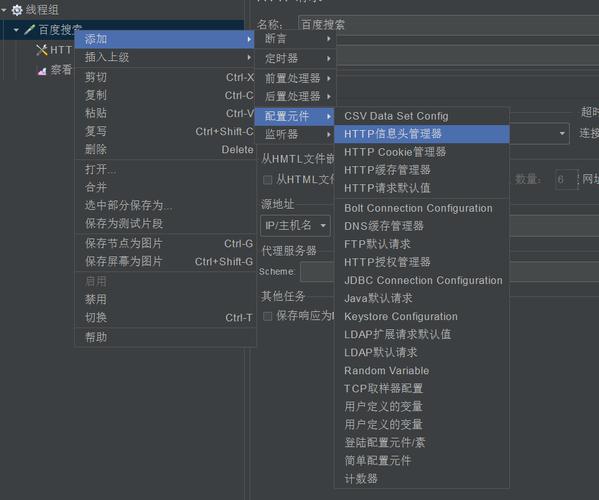Add 计数器 element
Image resolution: width=599 pixels, height=500 pixels.
[422, 479]
